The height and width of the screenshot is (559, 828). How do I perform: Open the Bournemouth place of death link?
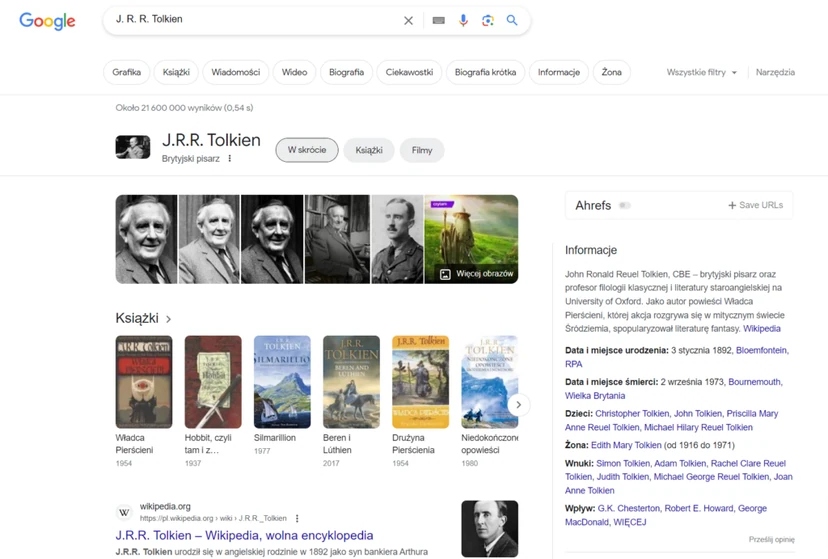pyautogui.click(x=755, y=382)
